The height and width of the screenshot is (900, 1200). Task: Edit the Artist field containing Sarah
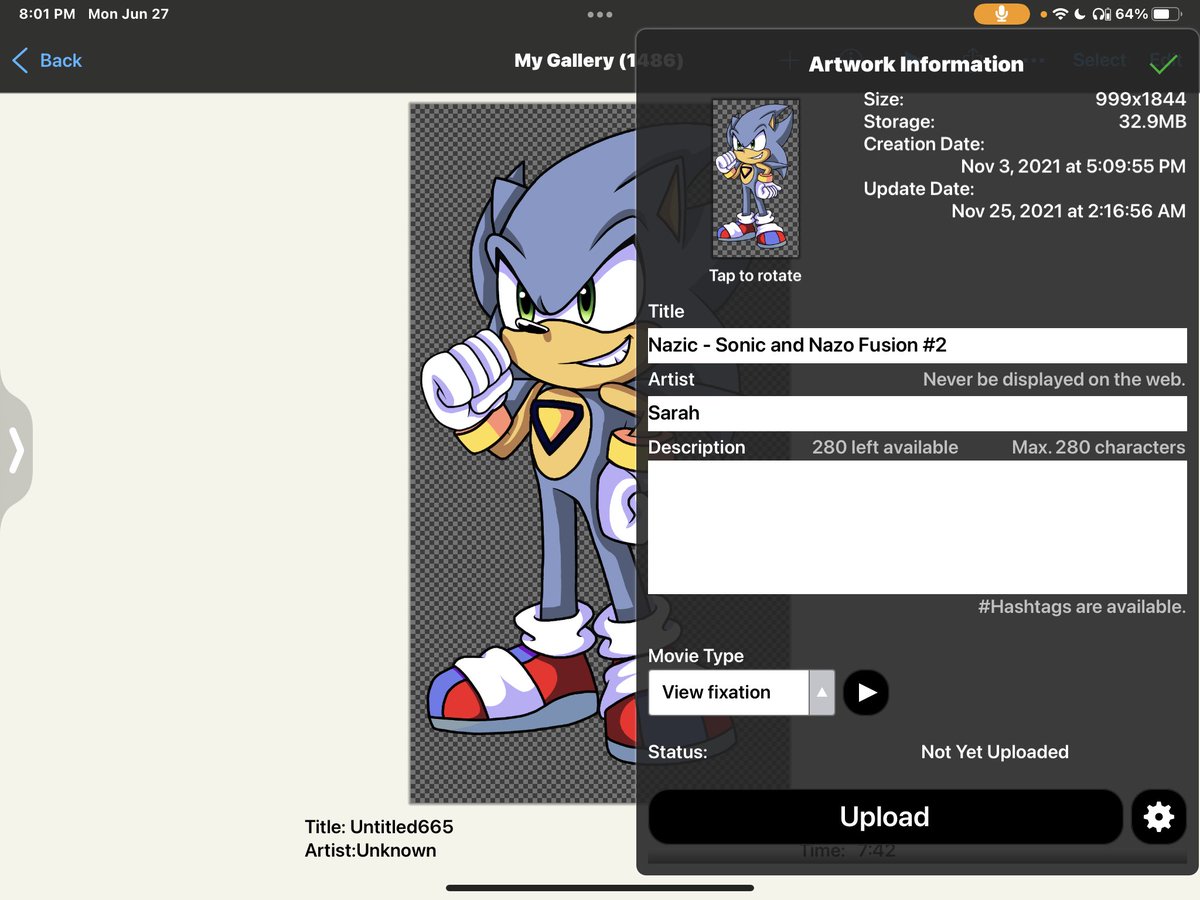pos(917,413)
